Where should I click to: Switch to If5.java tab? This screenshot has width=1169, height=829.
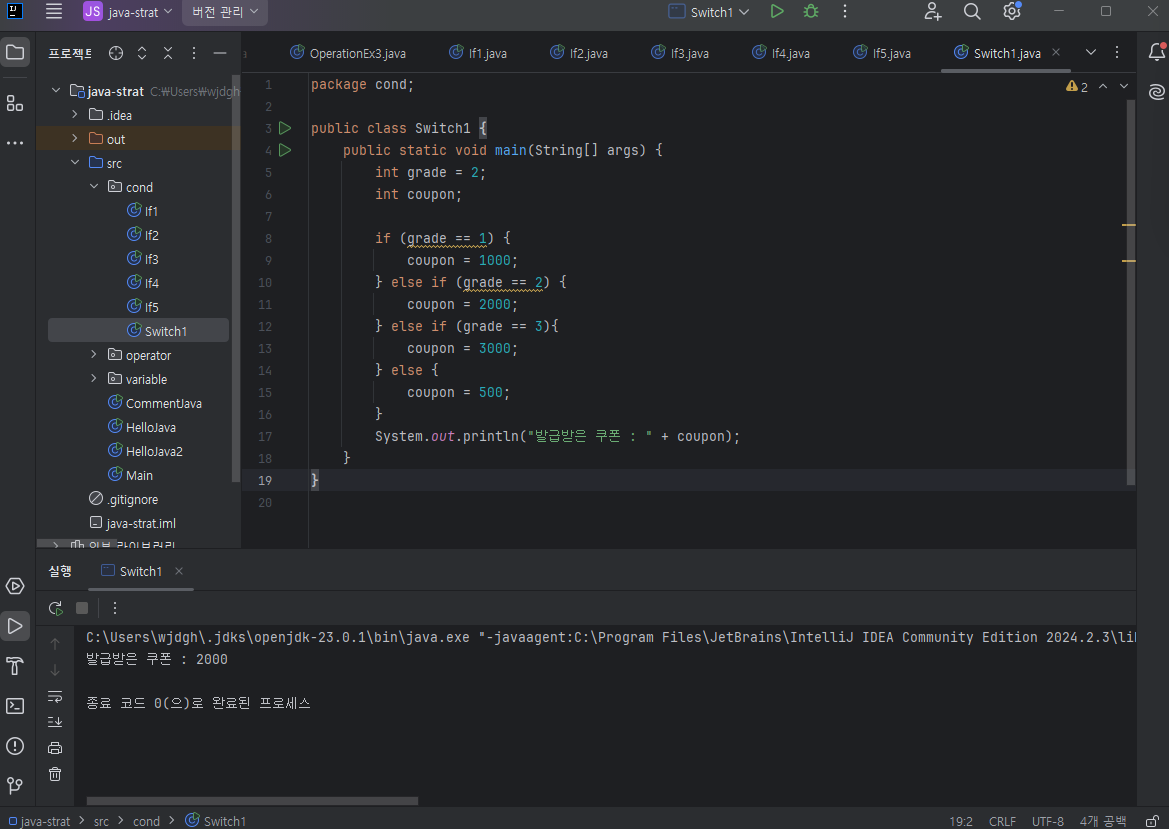point(882,53)
